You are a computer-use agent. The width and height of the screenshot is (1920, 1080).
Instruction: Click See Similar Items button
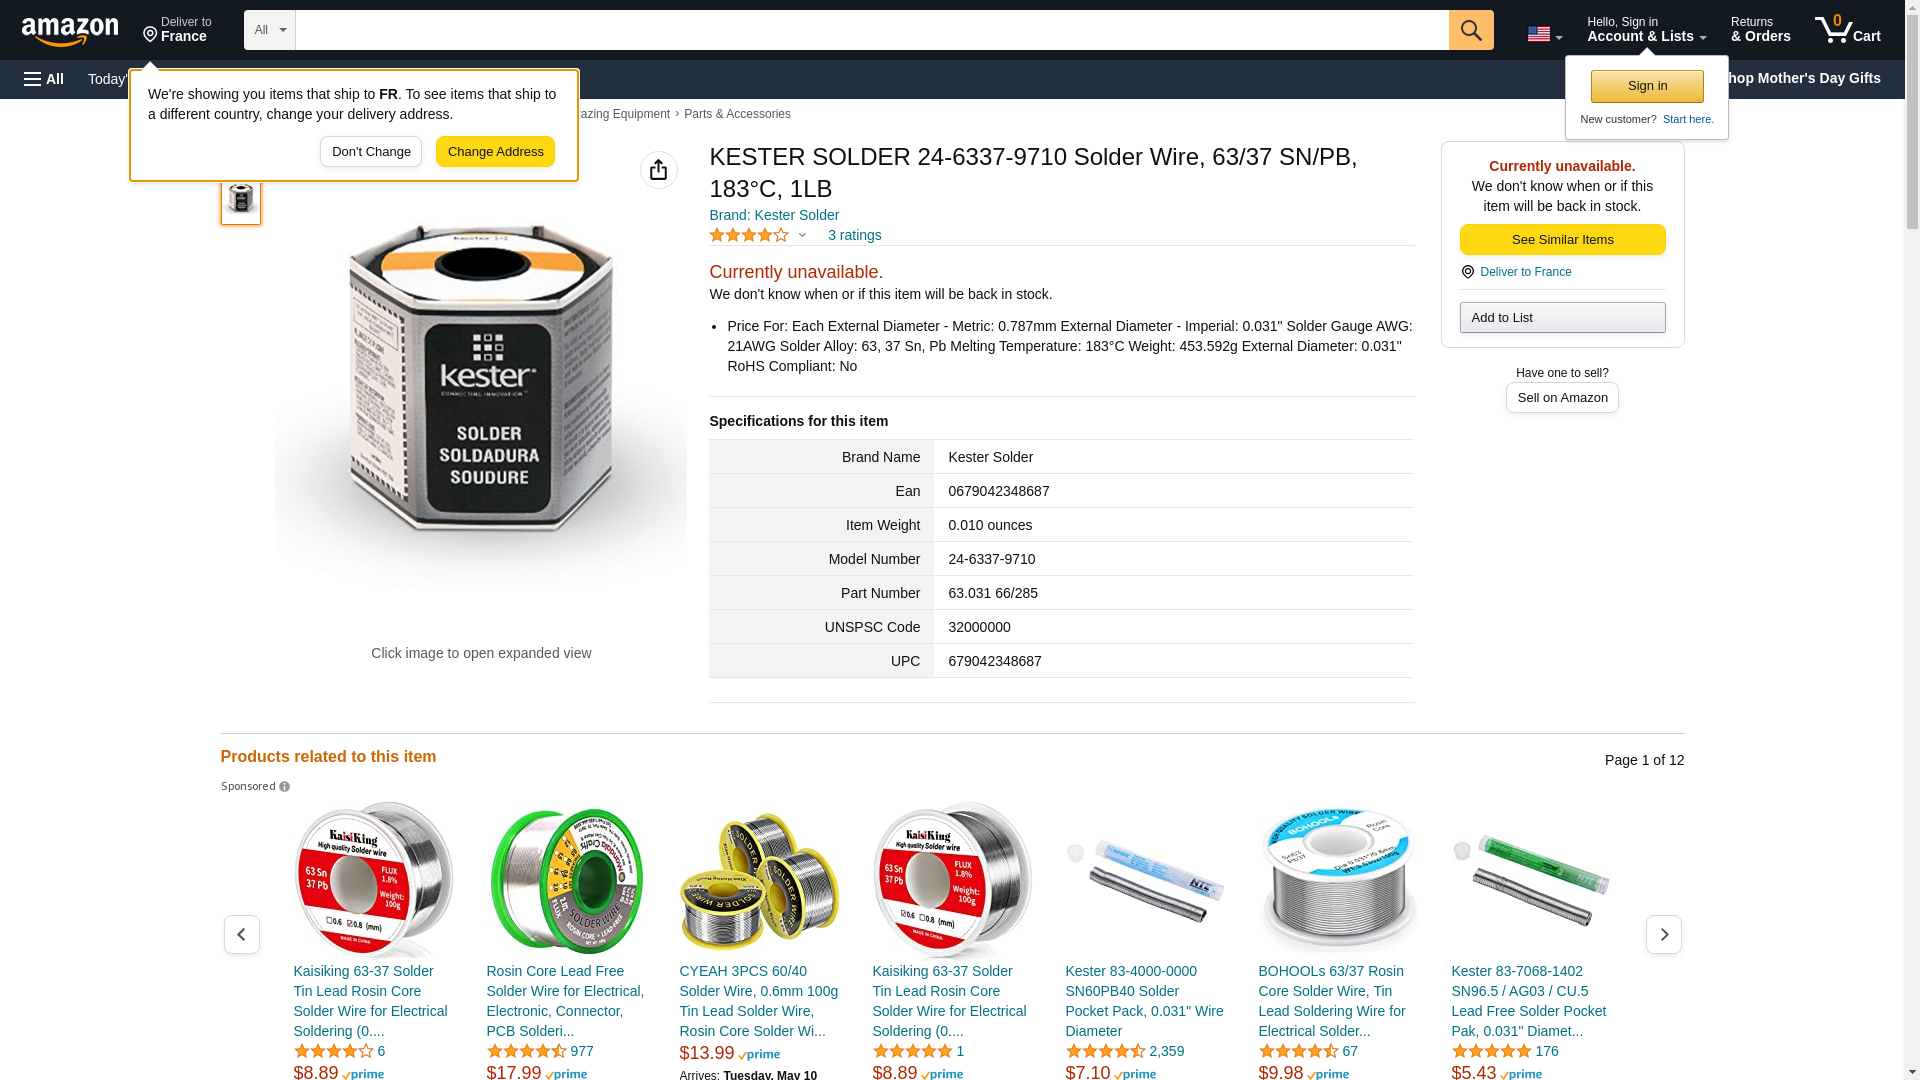(x=1562, y=240)
